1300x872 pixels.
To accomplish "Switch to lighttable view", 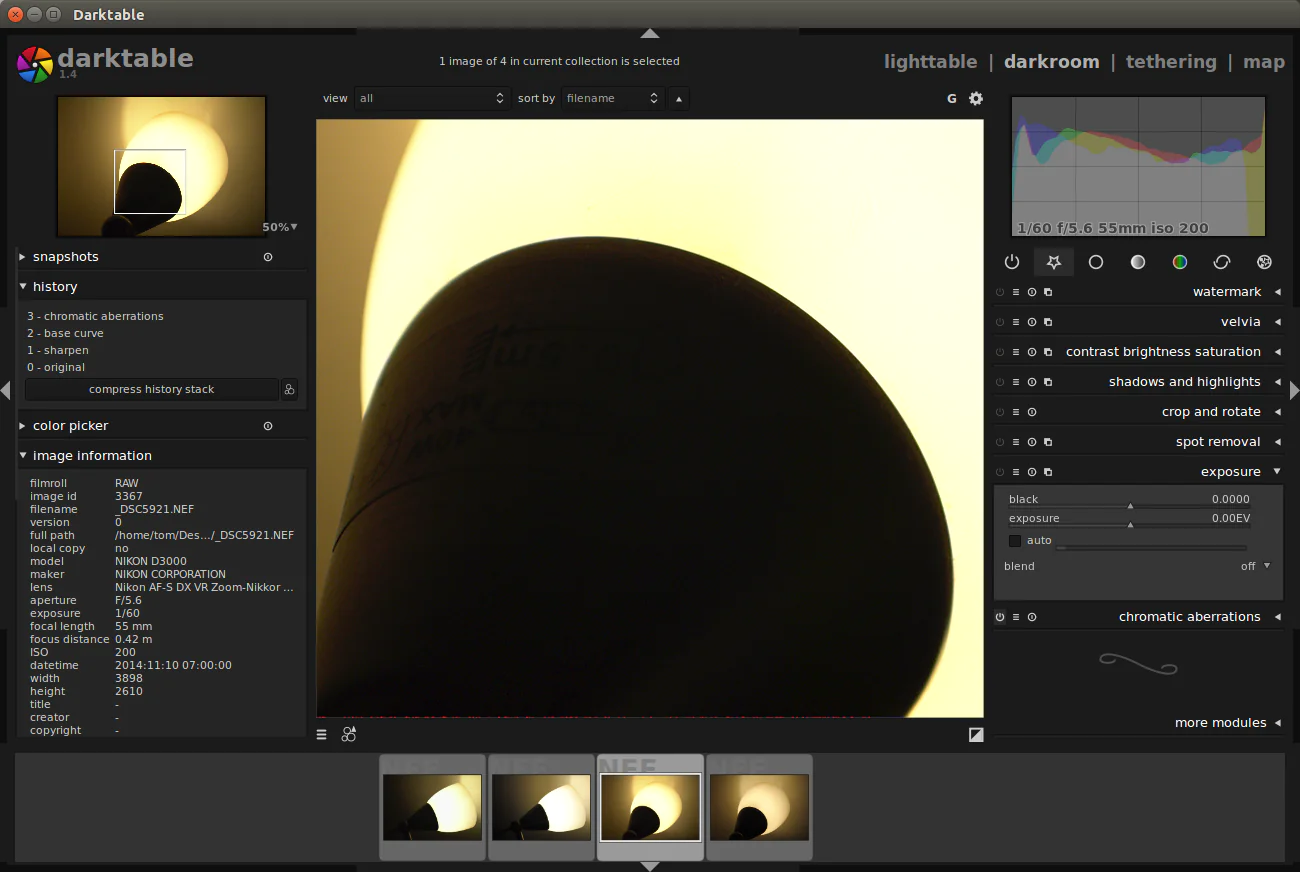I will click(x=930, y=62).
